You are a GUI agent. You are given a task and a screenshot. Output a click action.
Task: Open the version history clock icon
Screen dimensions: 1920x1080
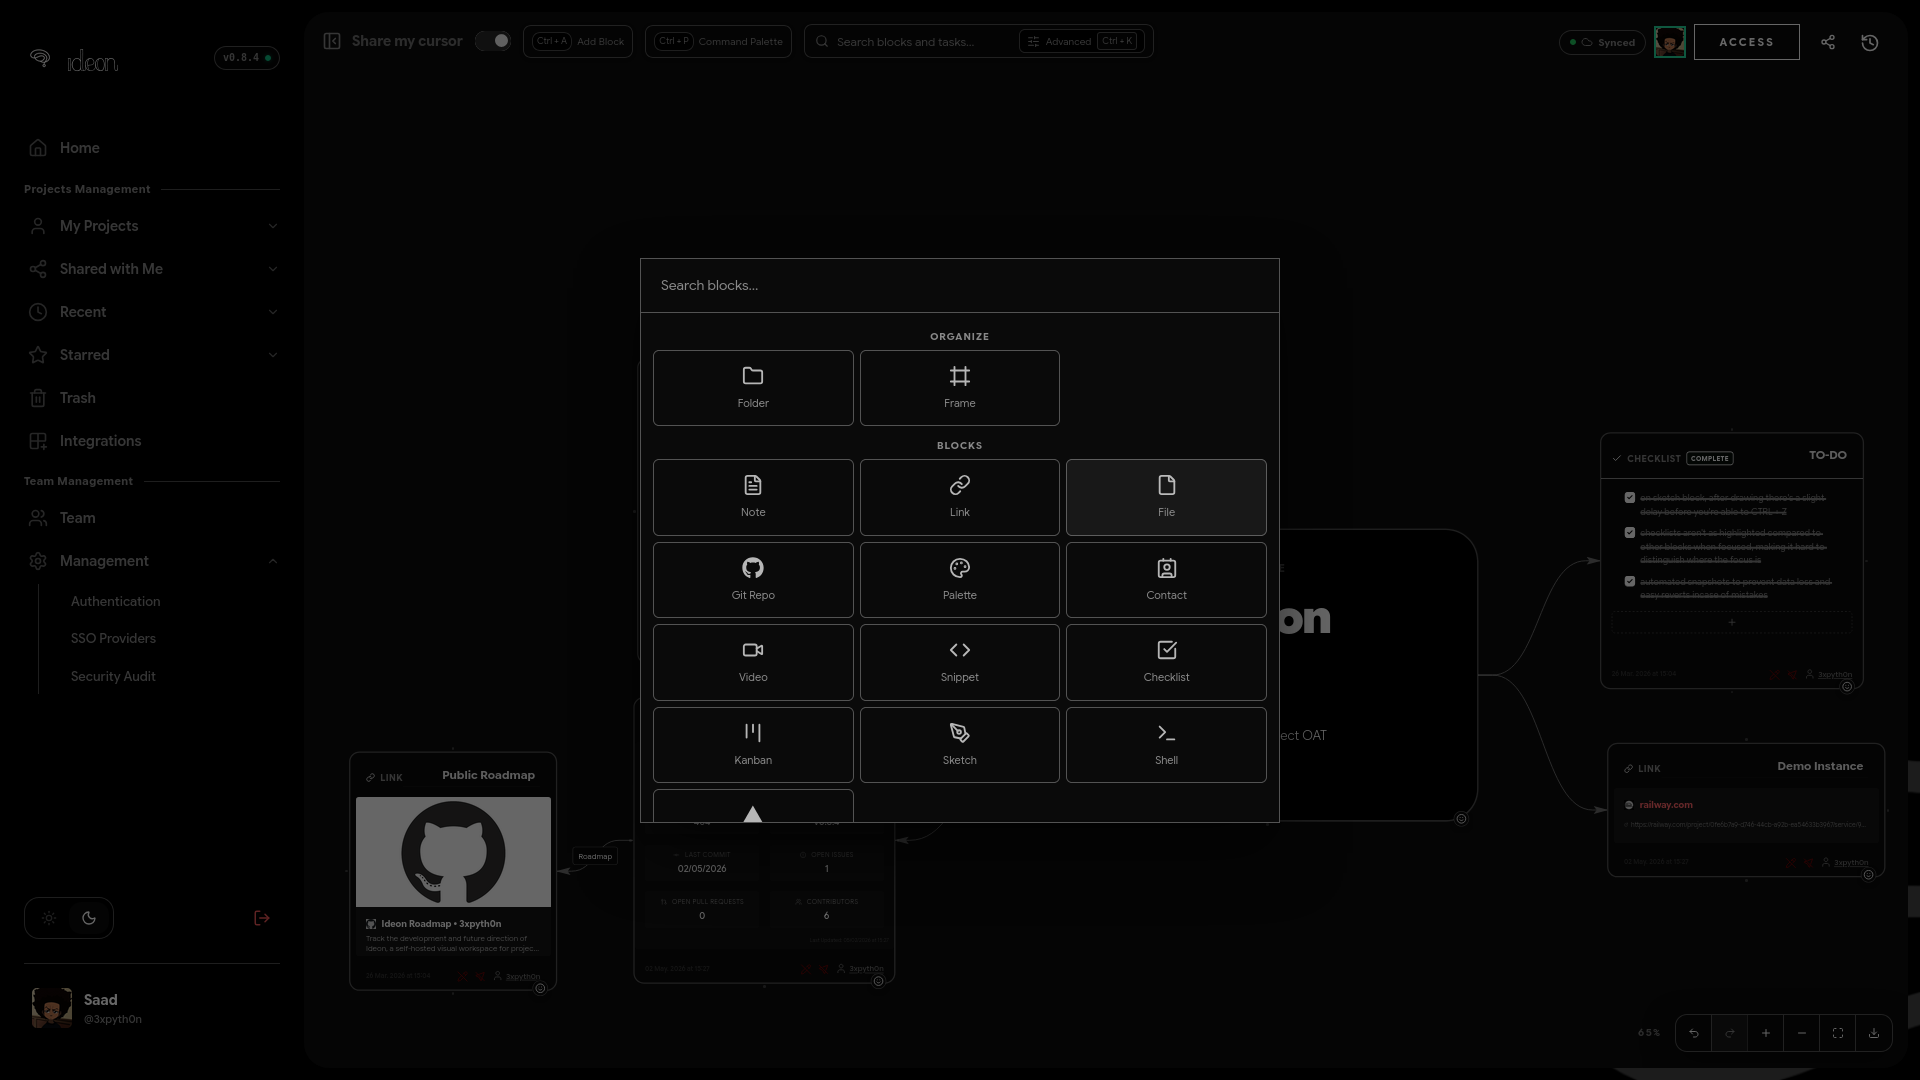[1870, 42]
